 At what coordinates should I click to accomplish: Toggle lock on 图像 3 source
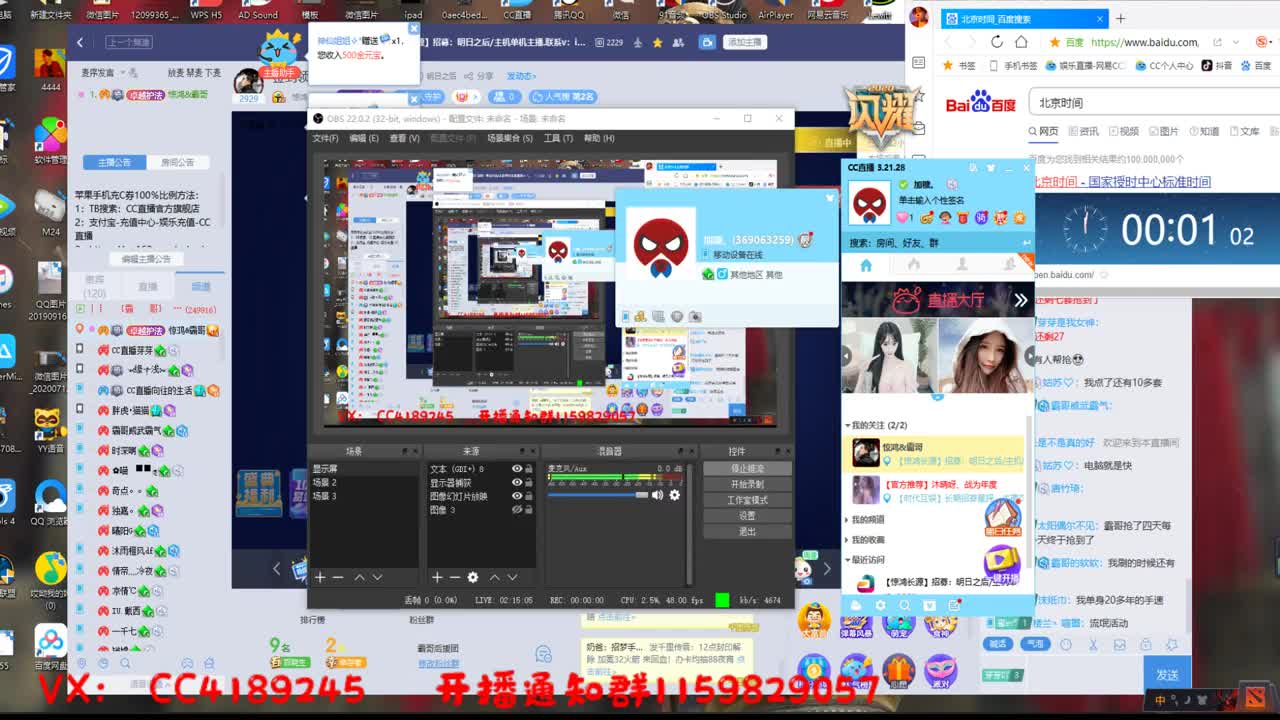pyautogui.click(x=529, y=510)
